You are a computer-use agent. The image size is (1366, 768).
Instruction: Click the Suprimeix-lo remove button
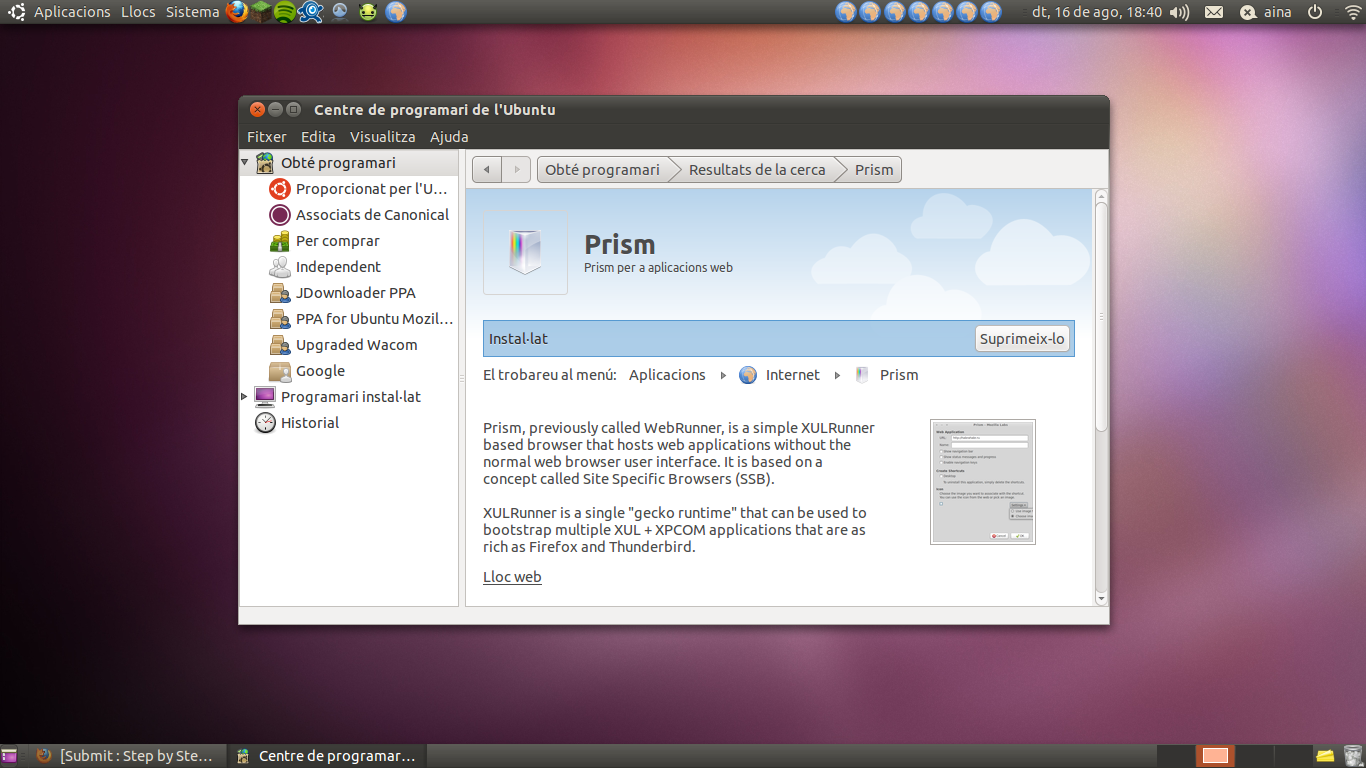[x=1022, y=339]
